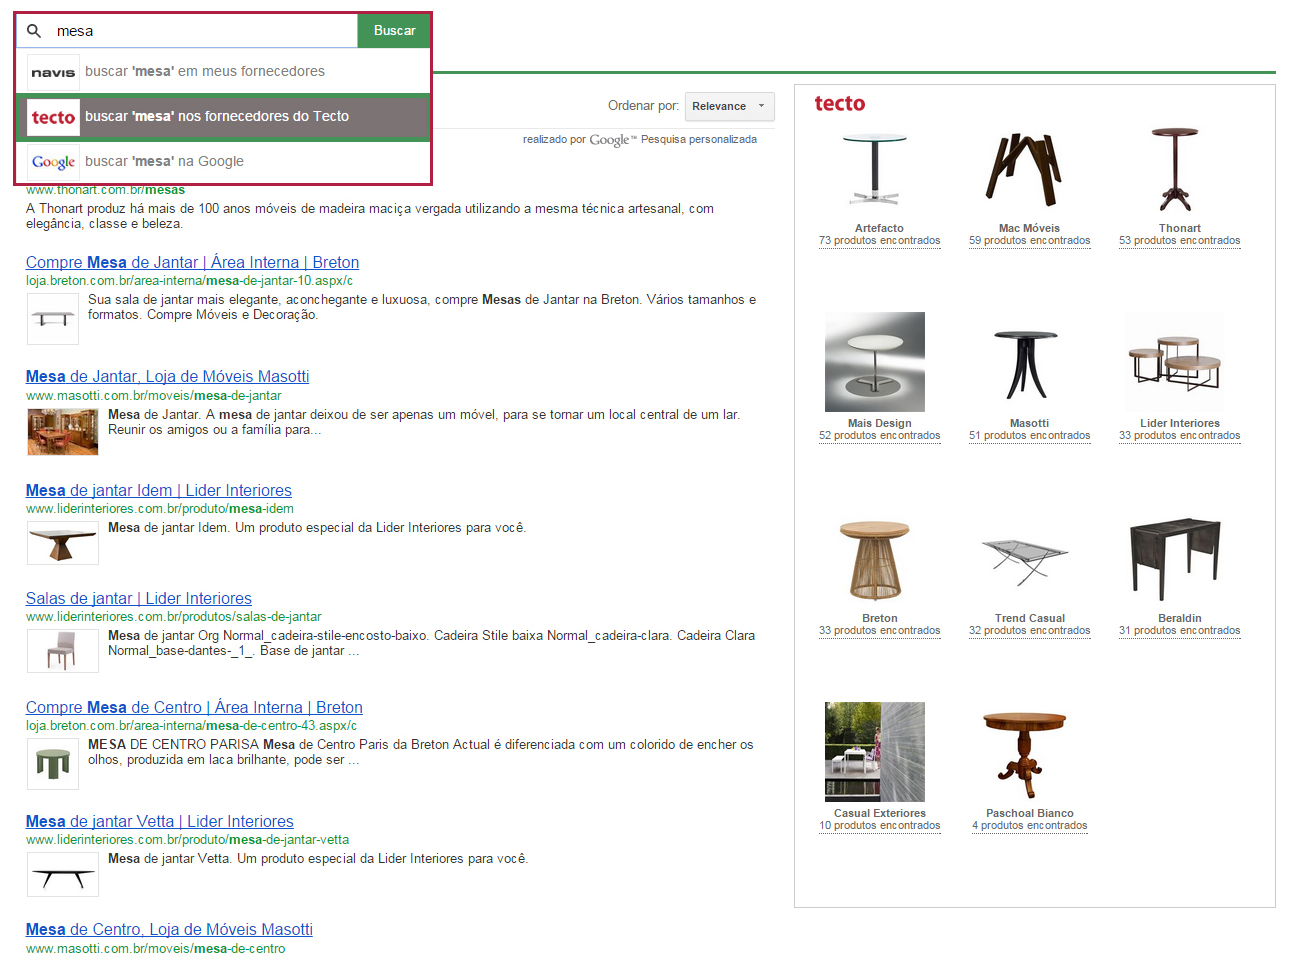Click the navis logo suggestion icon
The height and width of the screenshot is (972, 1296).
point(53,72)
